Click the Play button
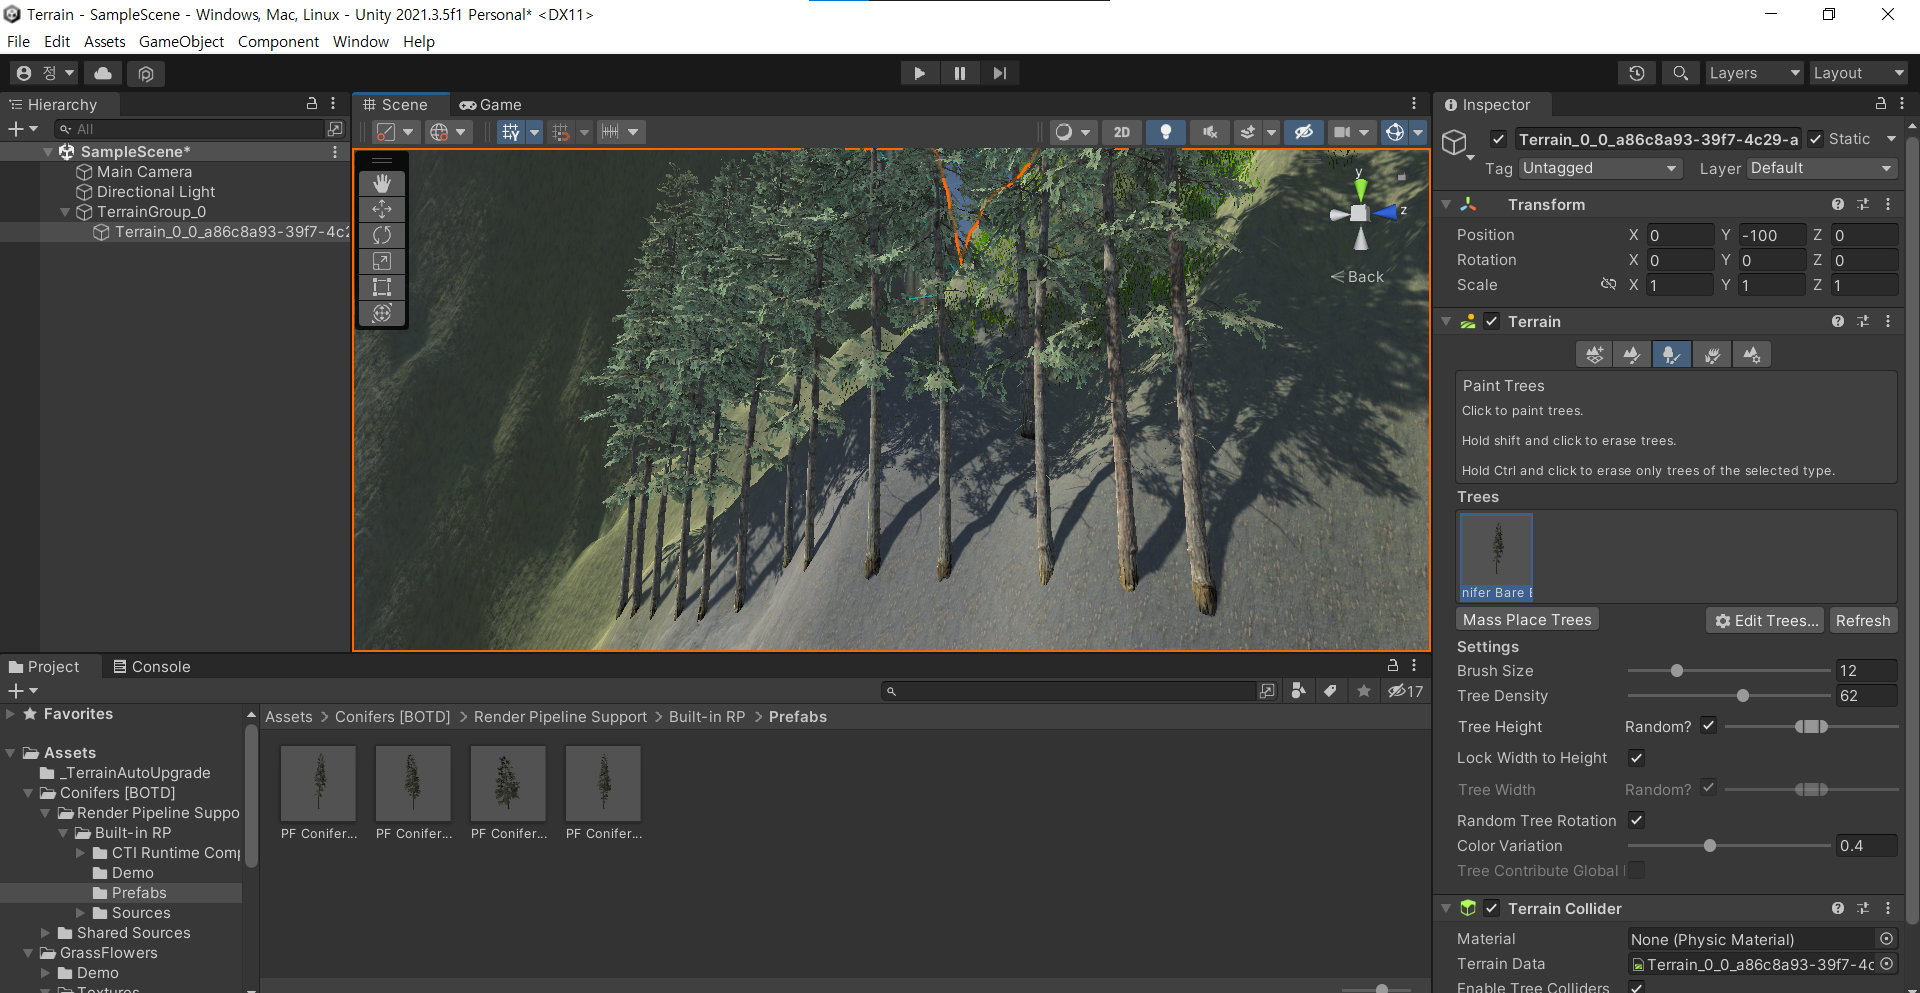The width and height of the screenshot is (1920, 993). pos(919,73)
